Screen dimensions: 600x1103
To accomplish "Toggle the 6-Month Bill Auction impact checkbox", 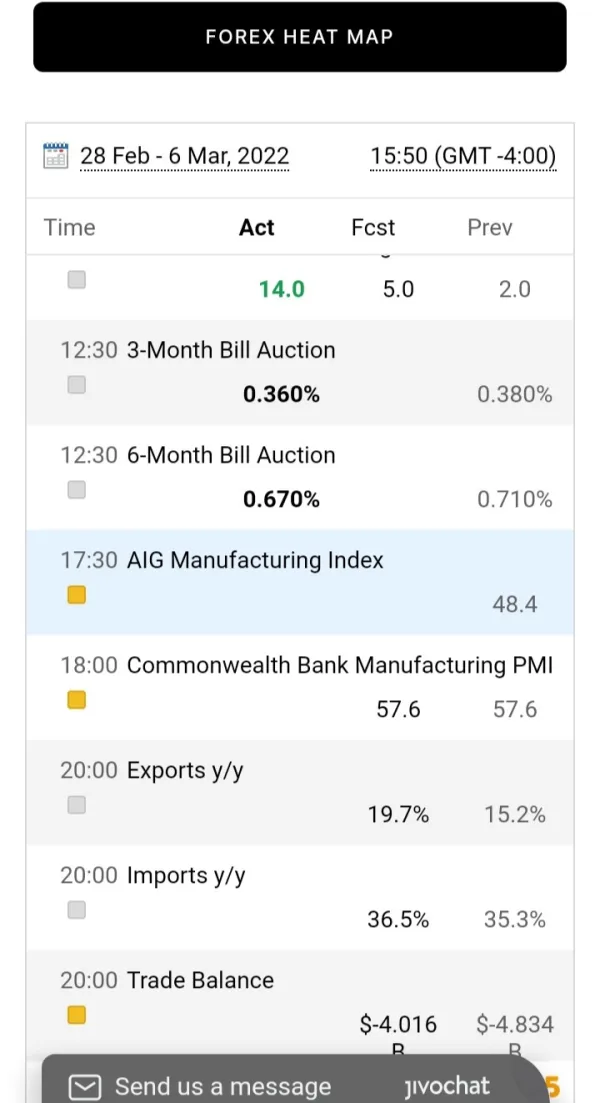I will coord(77,490).
